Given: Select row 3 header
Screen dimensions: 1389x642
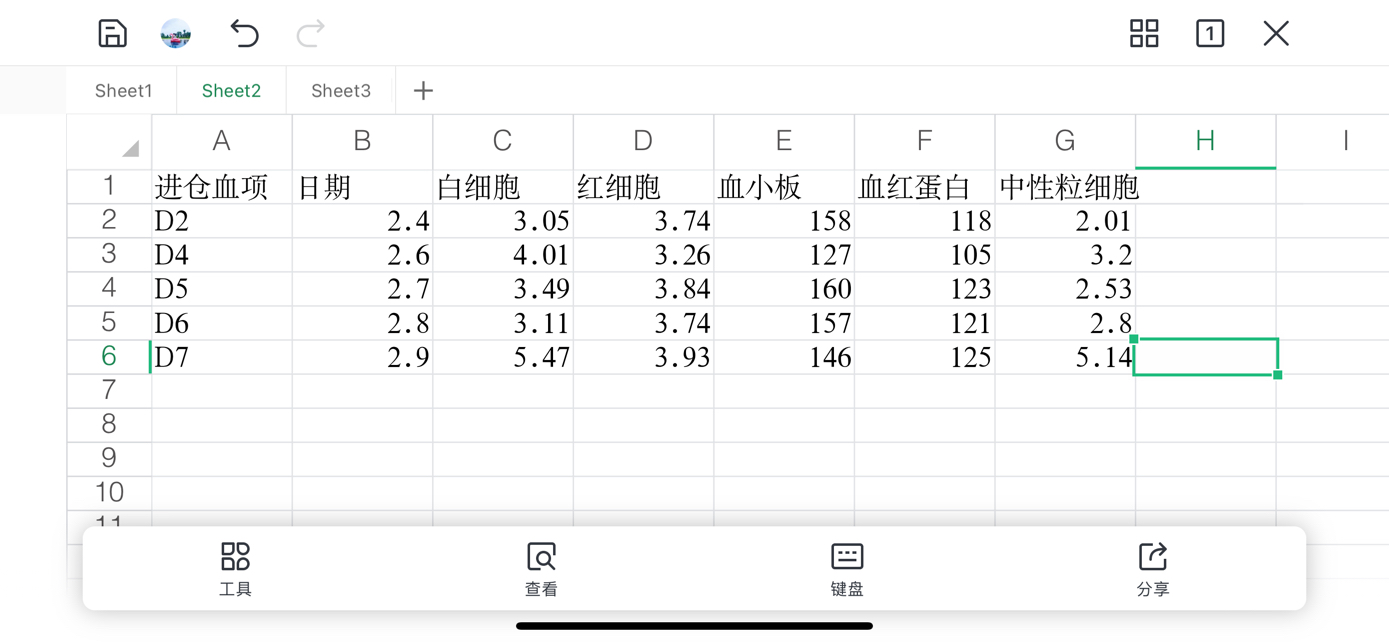Looking at the screenshot, I should (x=109, y=254).
